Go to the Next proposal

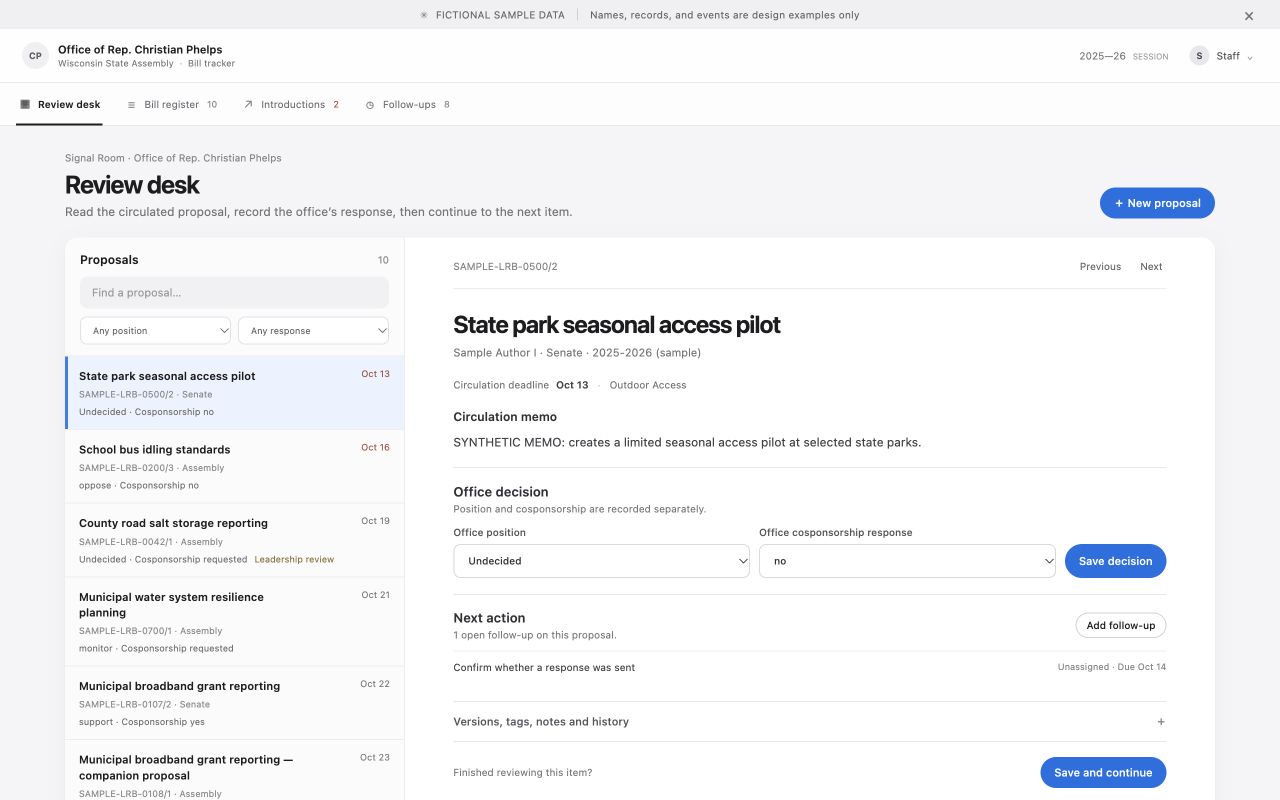[1151, 266]
